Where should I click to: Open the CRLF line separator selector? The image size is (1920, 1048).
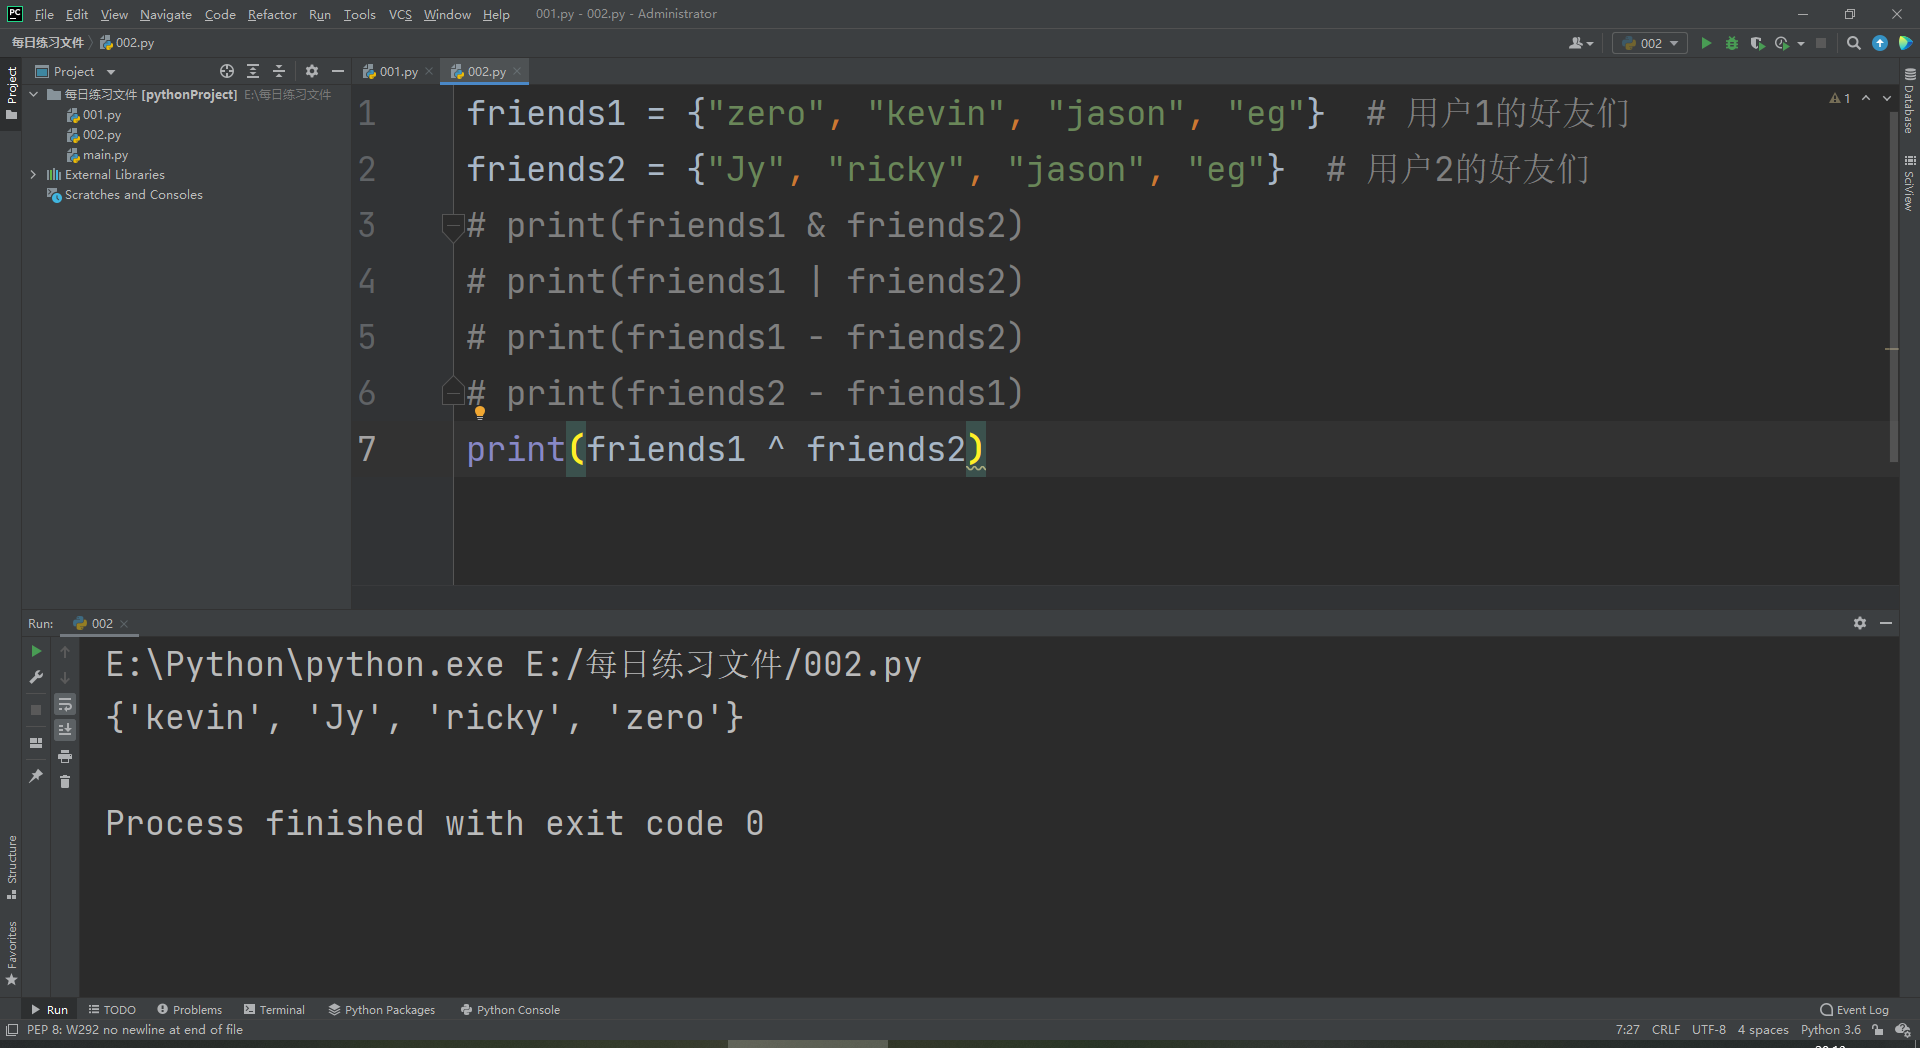coord(1666,1030)
